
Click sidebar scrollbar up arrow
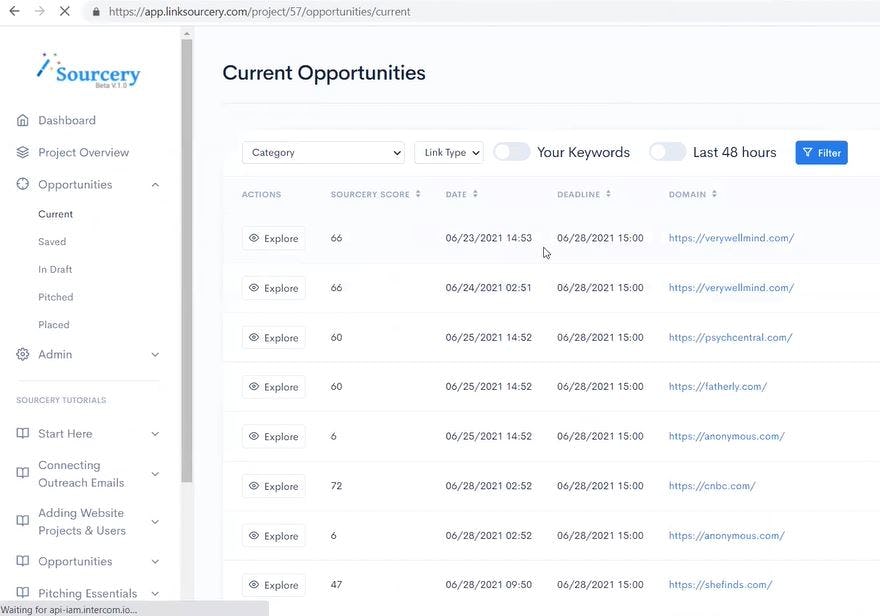tap(186, 34)
